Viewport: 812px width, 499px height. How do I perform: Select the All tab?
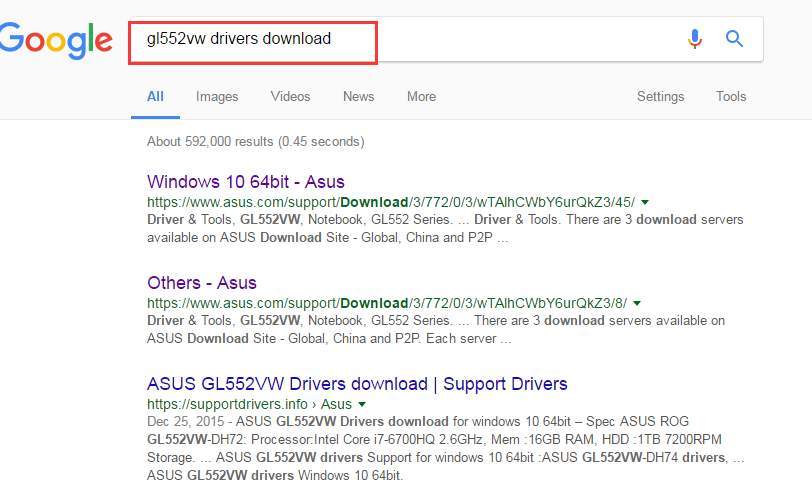155,96
